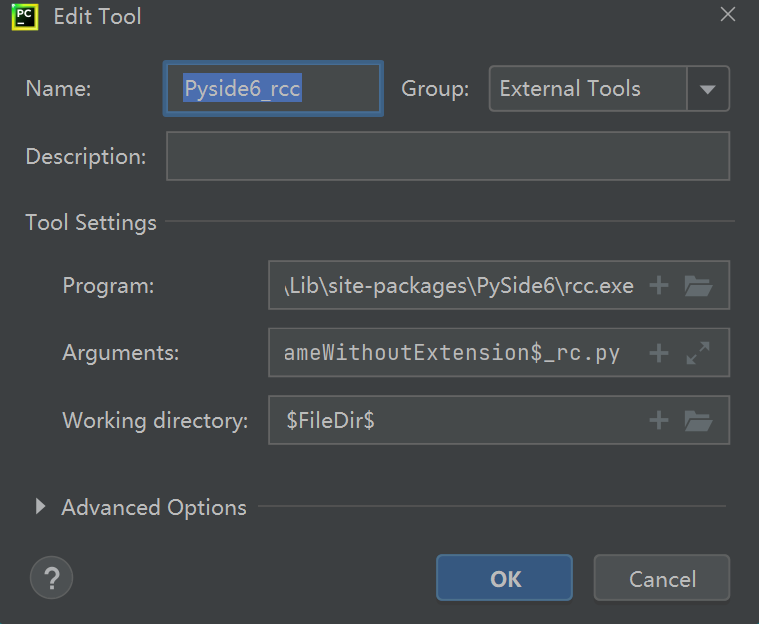Click the insert macro plus in Program field

point(658,285)
